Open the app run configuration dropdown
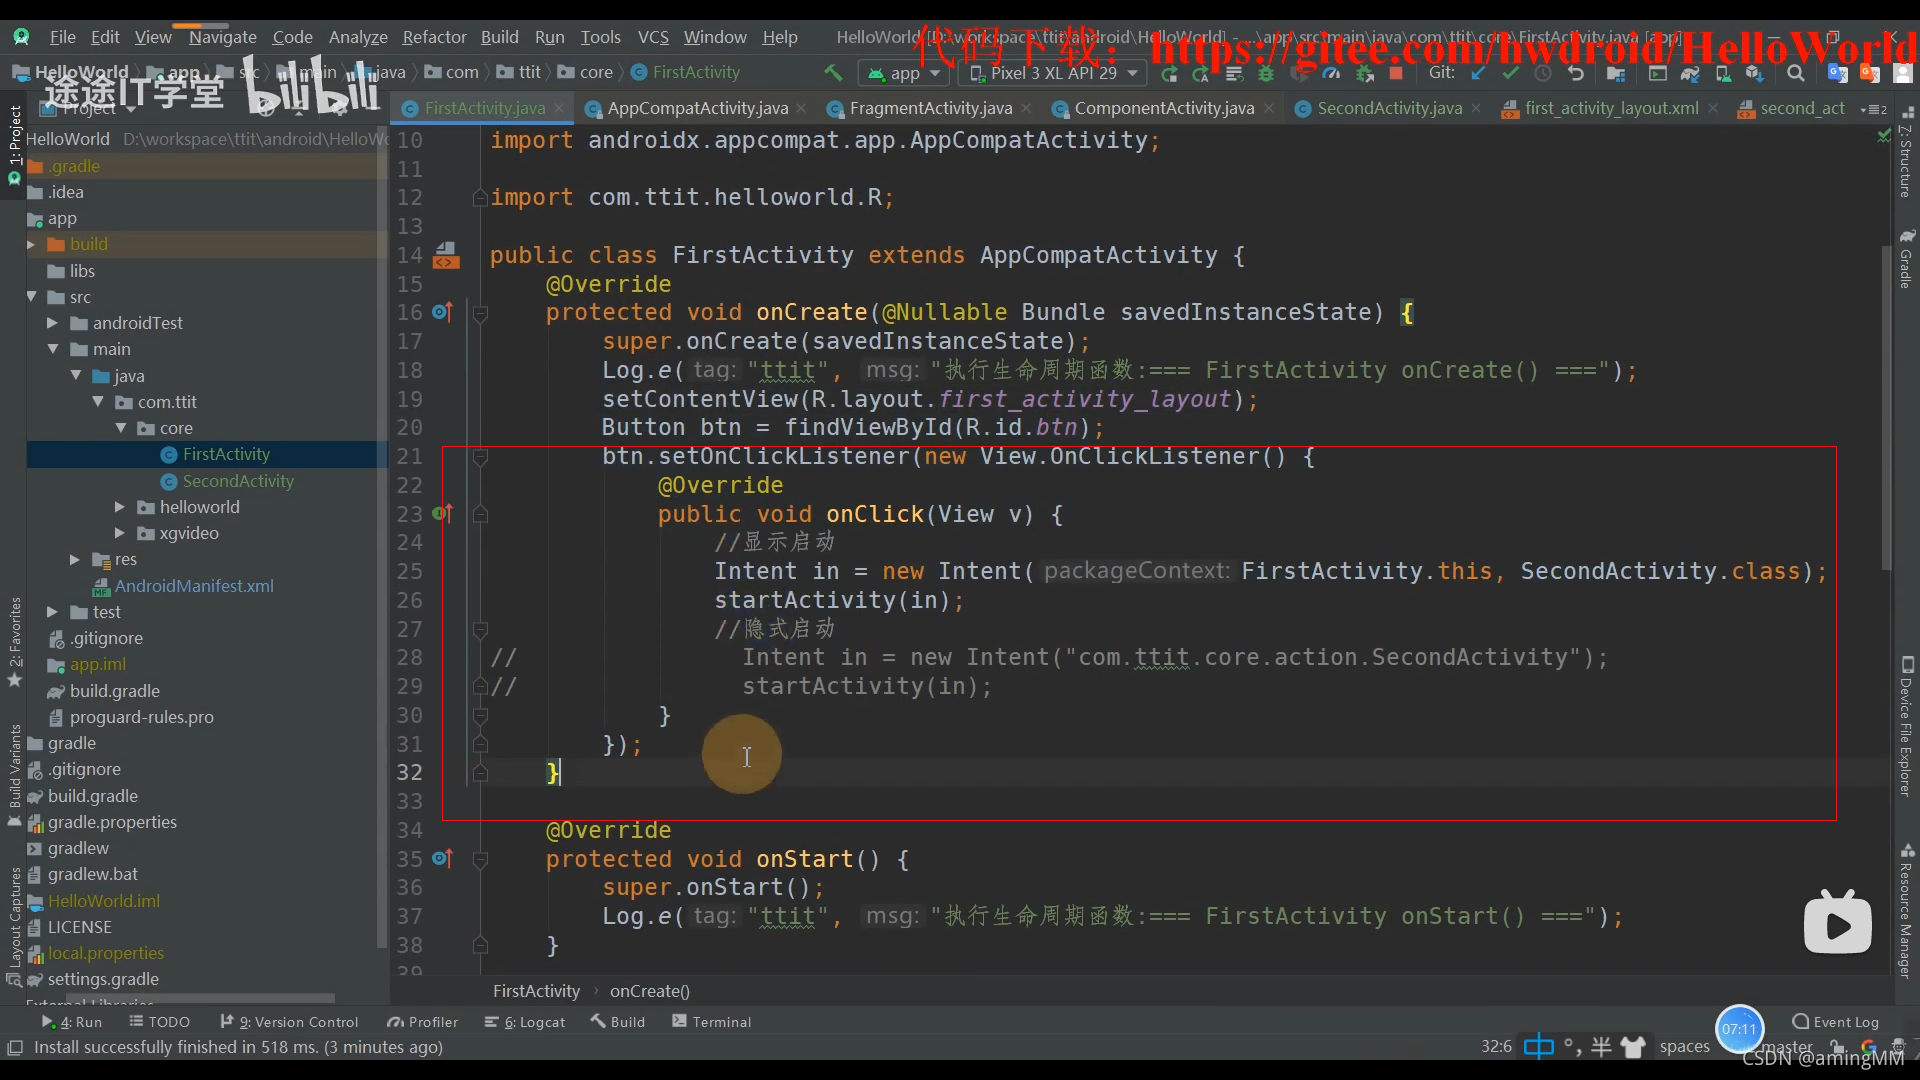The width and height of the screenshot is (1920, 1080). [904, 73]
